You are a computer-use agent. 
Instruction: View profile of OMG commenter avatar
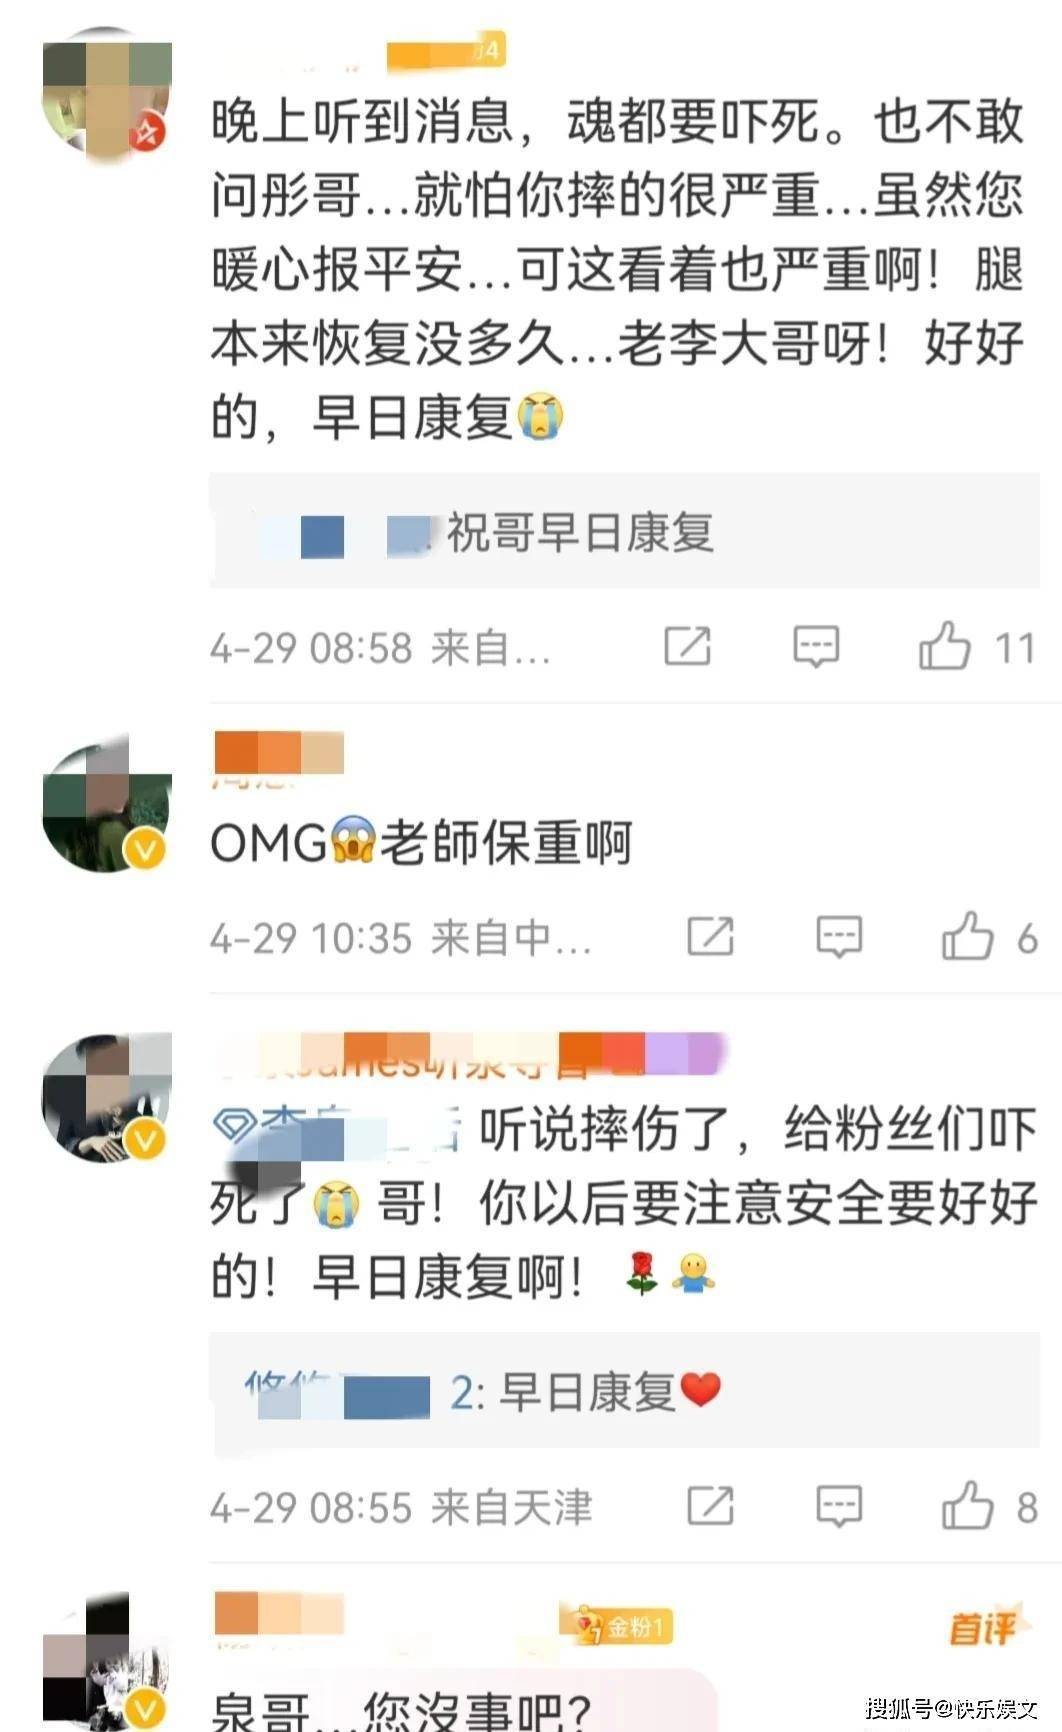(x=106, y=806)
